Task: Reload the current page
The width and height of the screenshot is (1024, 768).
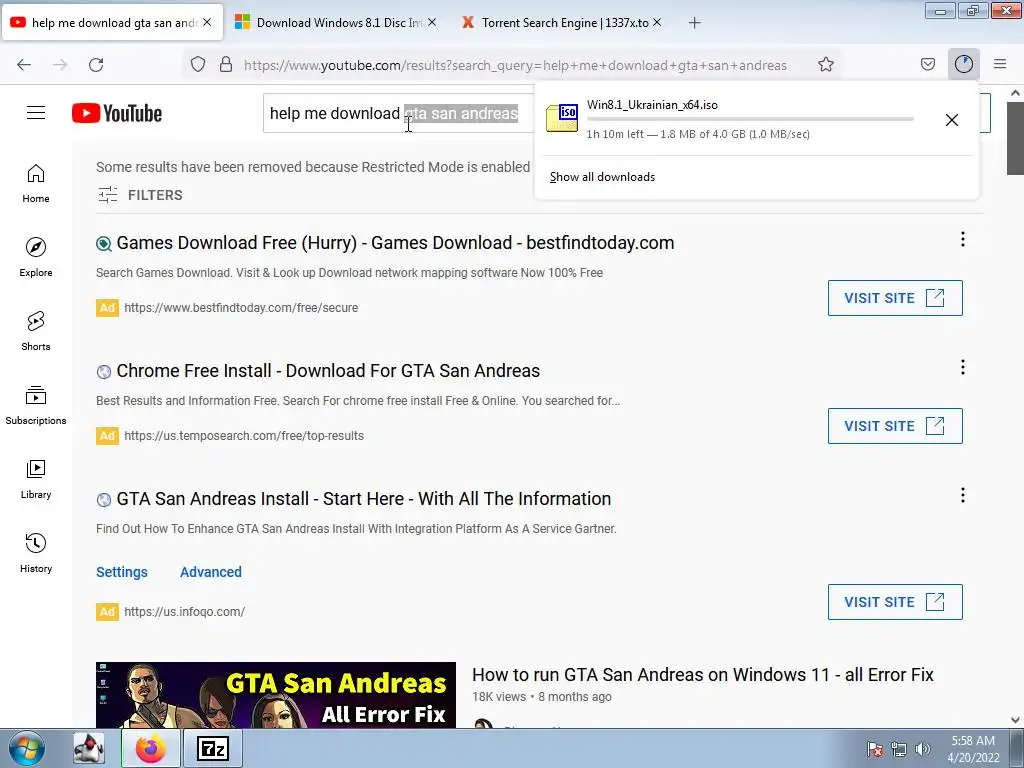Action: [96, 65]
